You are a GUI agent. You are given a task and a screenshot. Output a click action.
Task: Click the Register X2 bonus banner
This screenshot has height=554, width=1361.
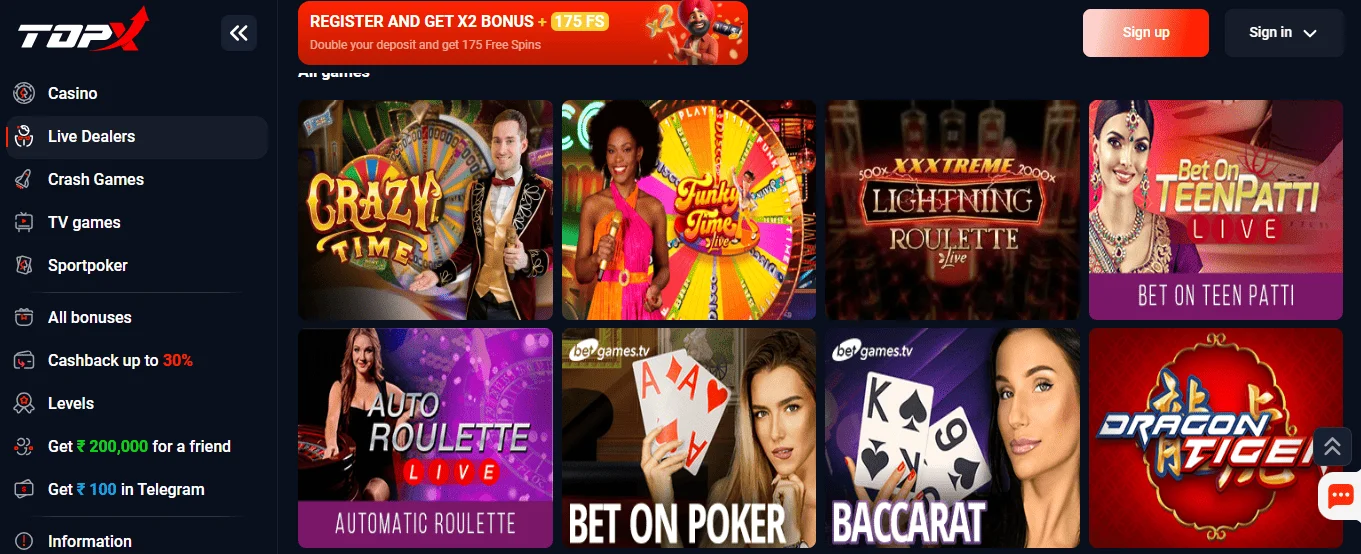(x=523, y=33)
